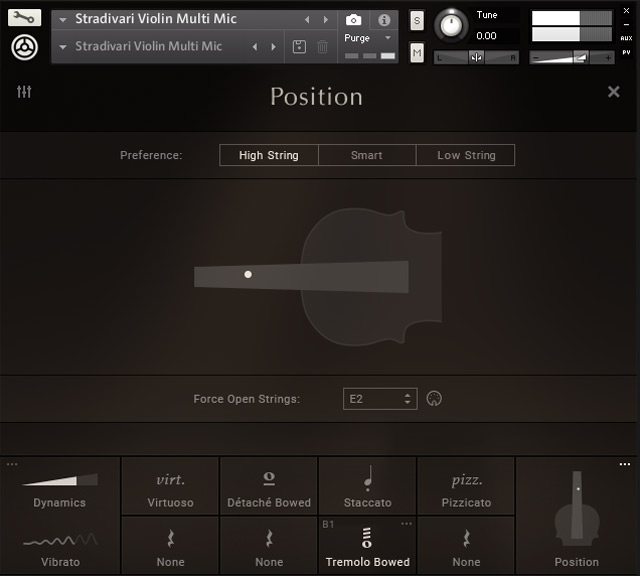This screenshot has height=576, width=640.
Task: Select High String preference
Action: coord(268,155)
